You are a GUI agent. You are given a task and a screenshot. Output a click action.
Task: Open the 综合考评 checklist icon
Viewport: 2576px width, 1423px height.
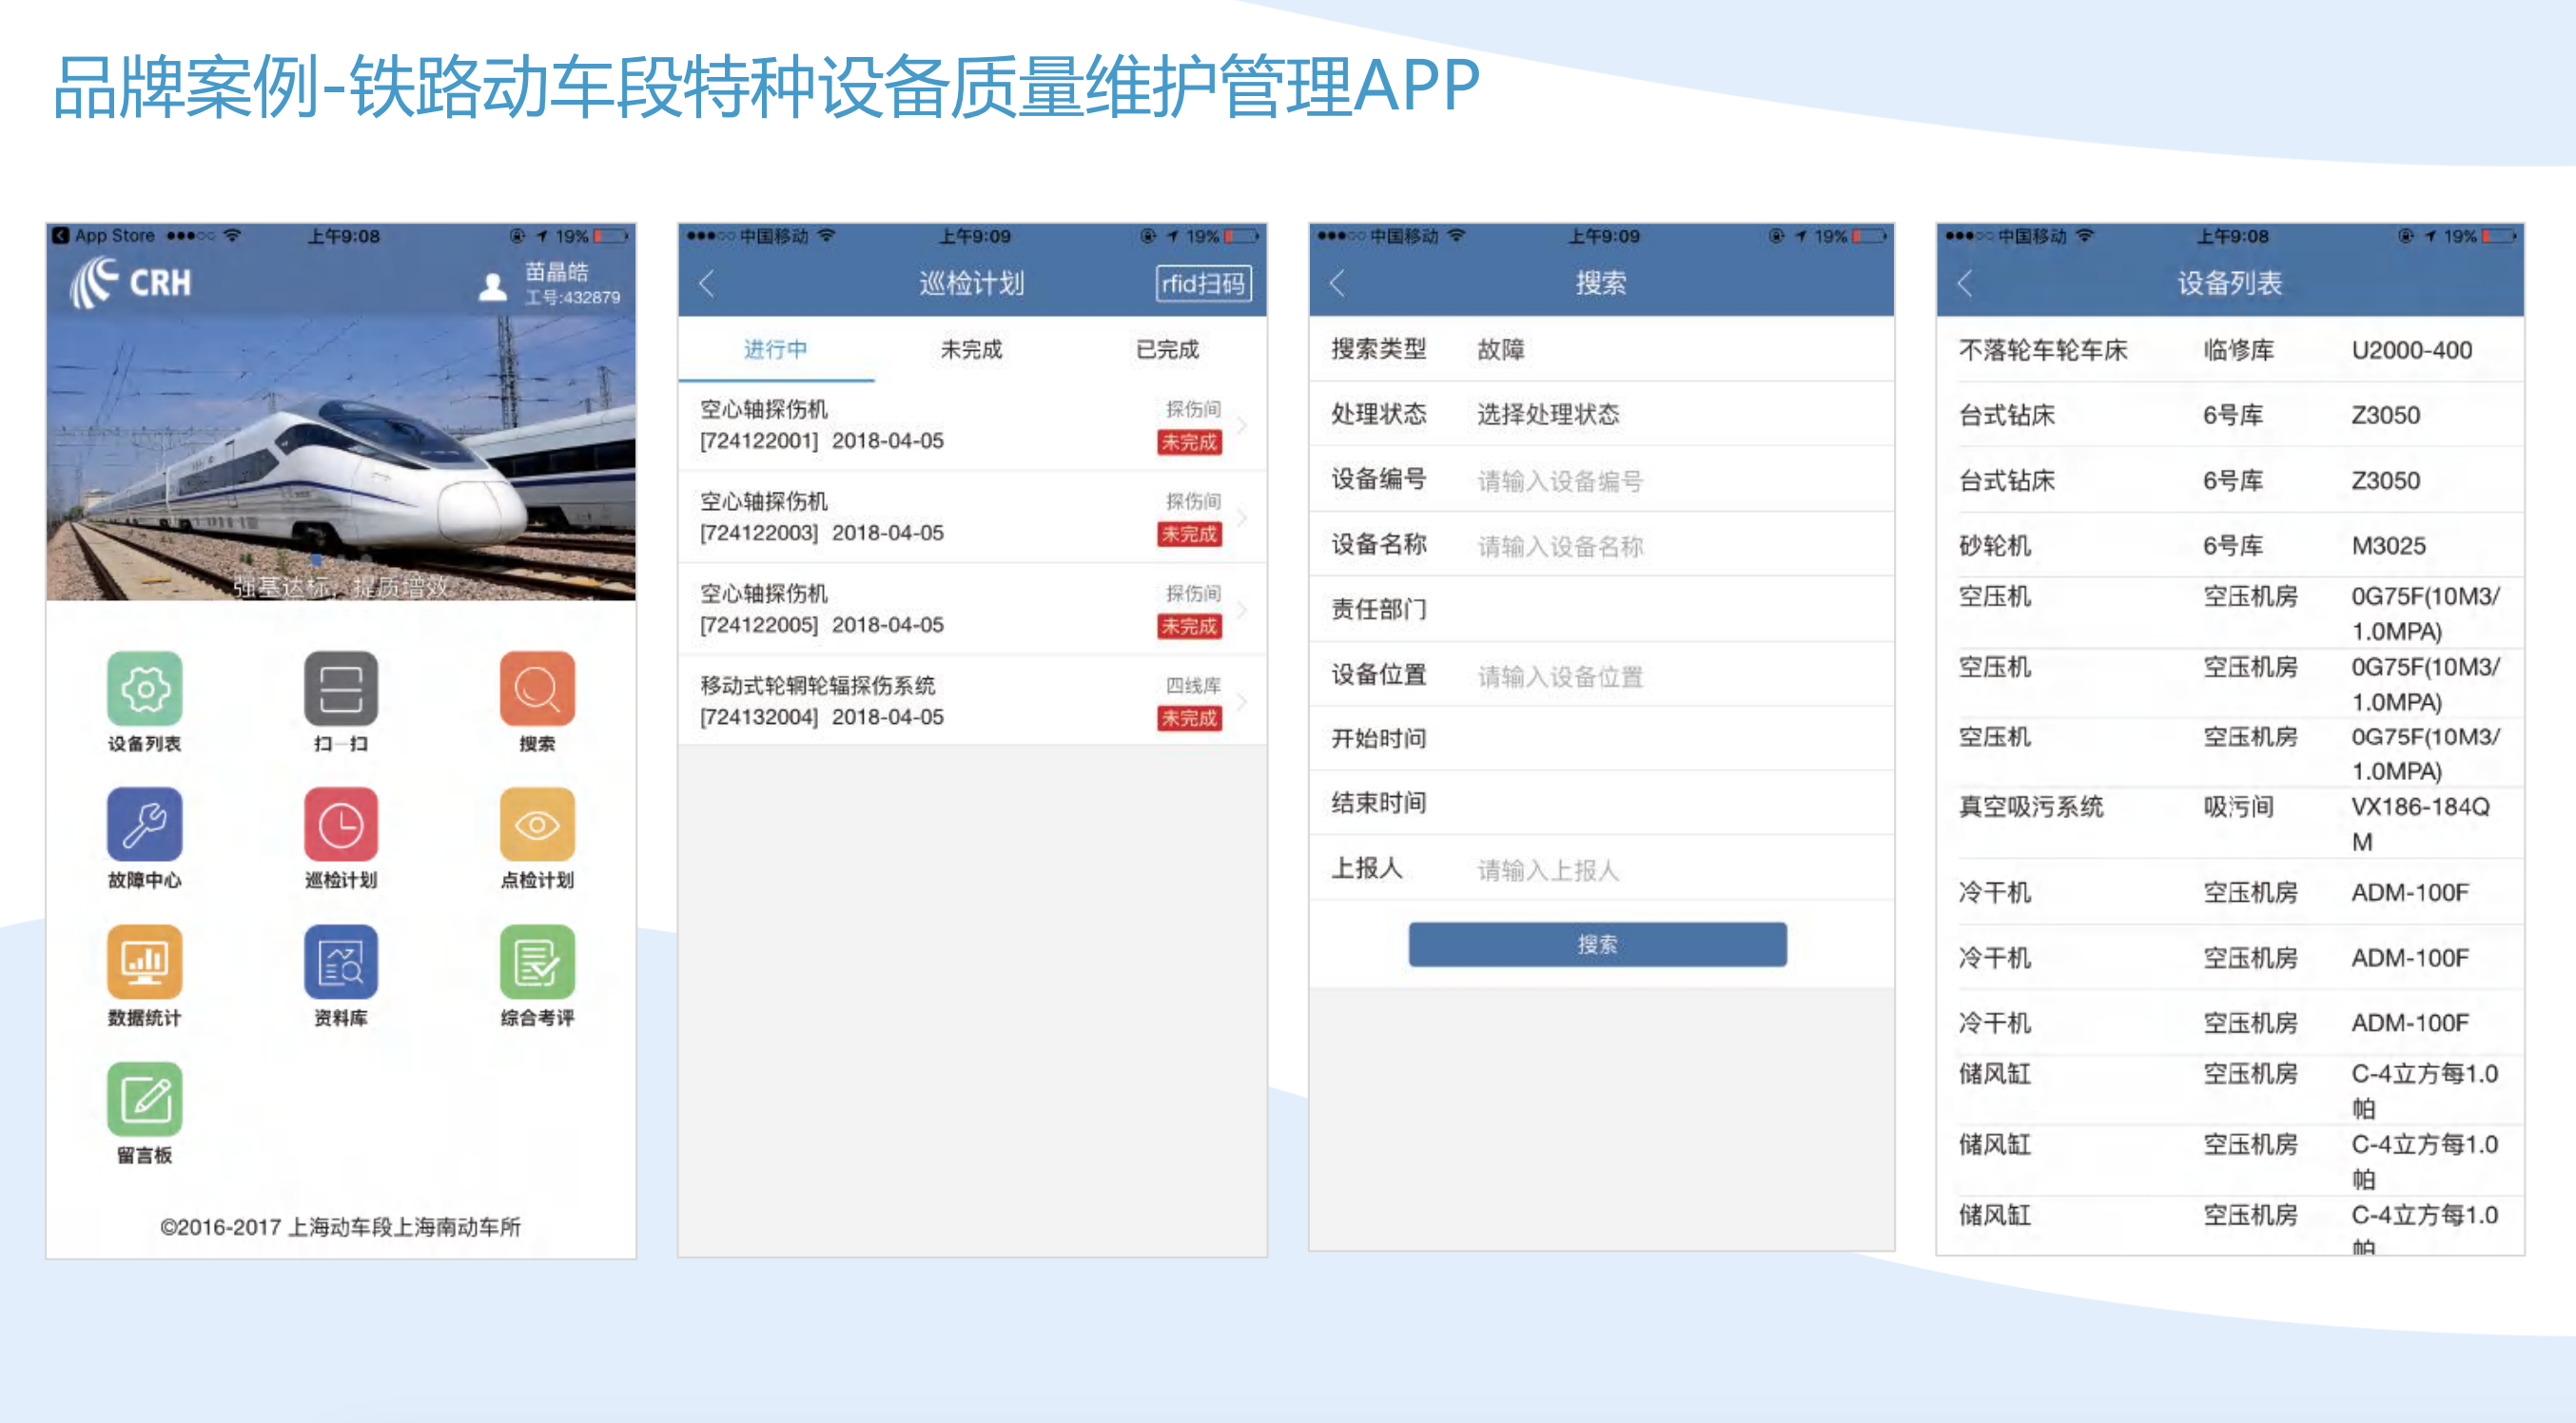(537, 962)
